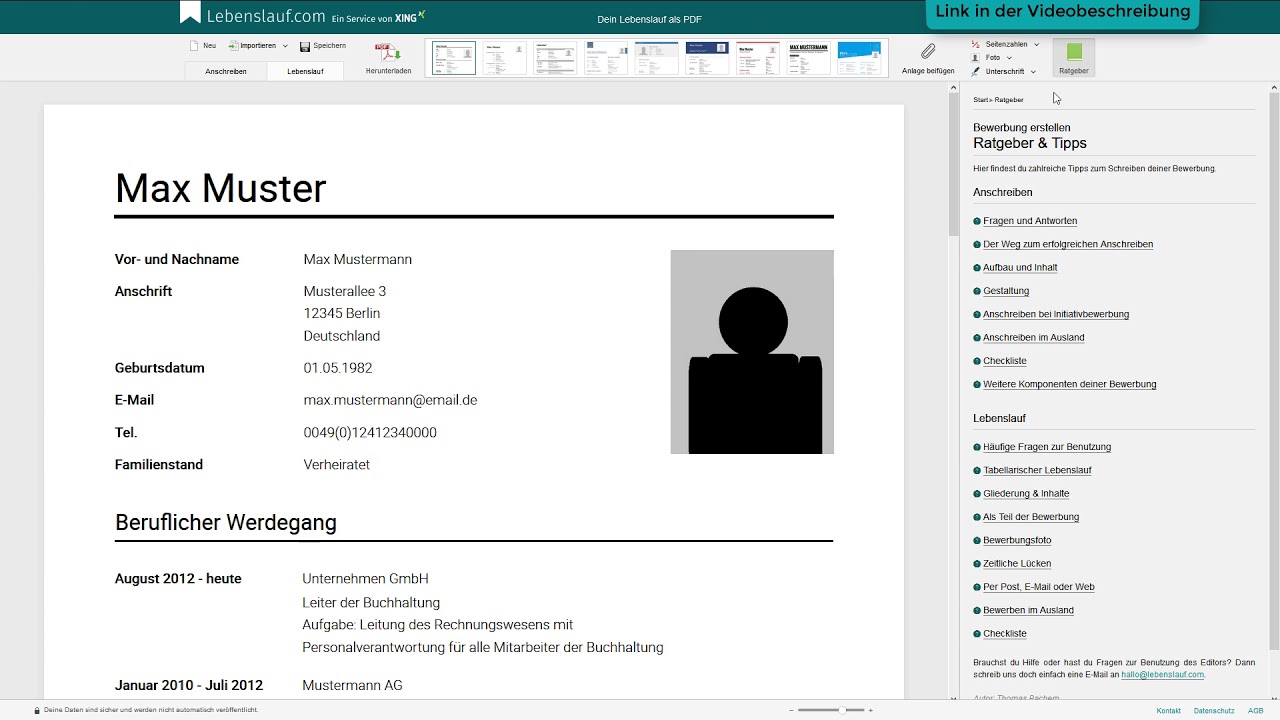
Task: Adjust the zoom slider handle
Action: 843,710
